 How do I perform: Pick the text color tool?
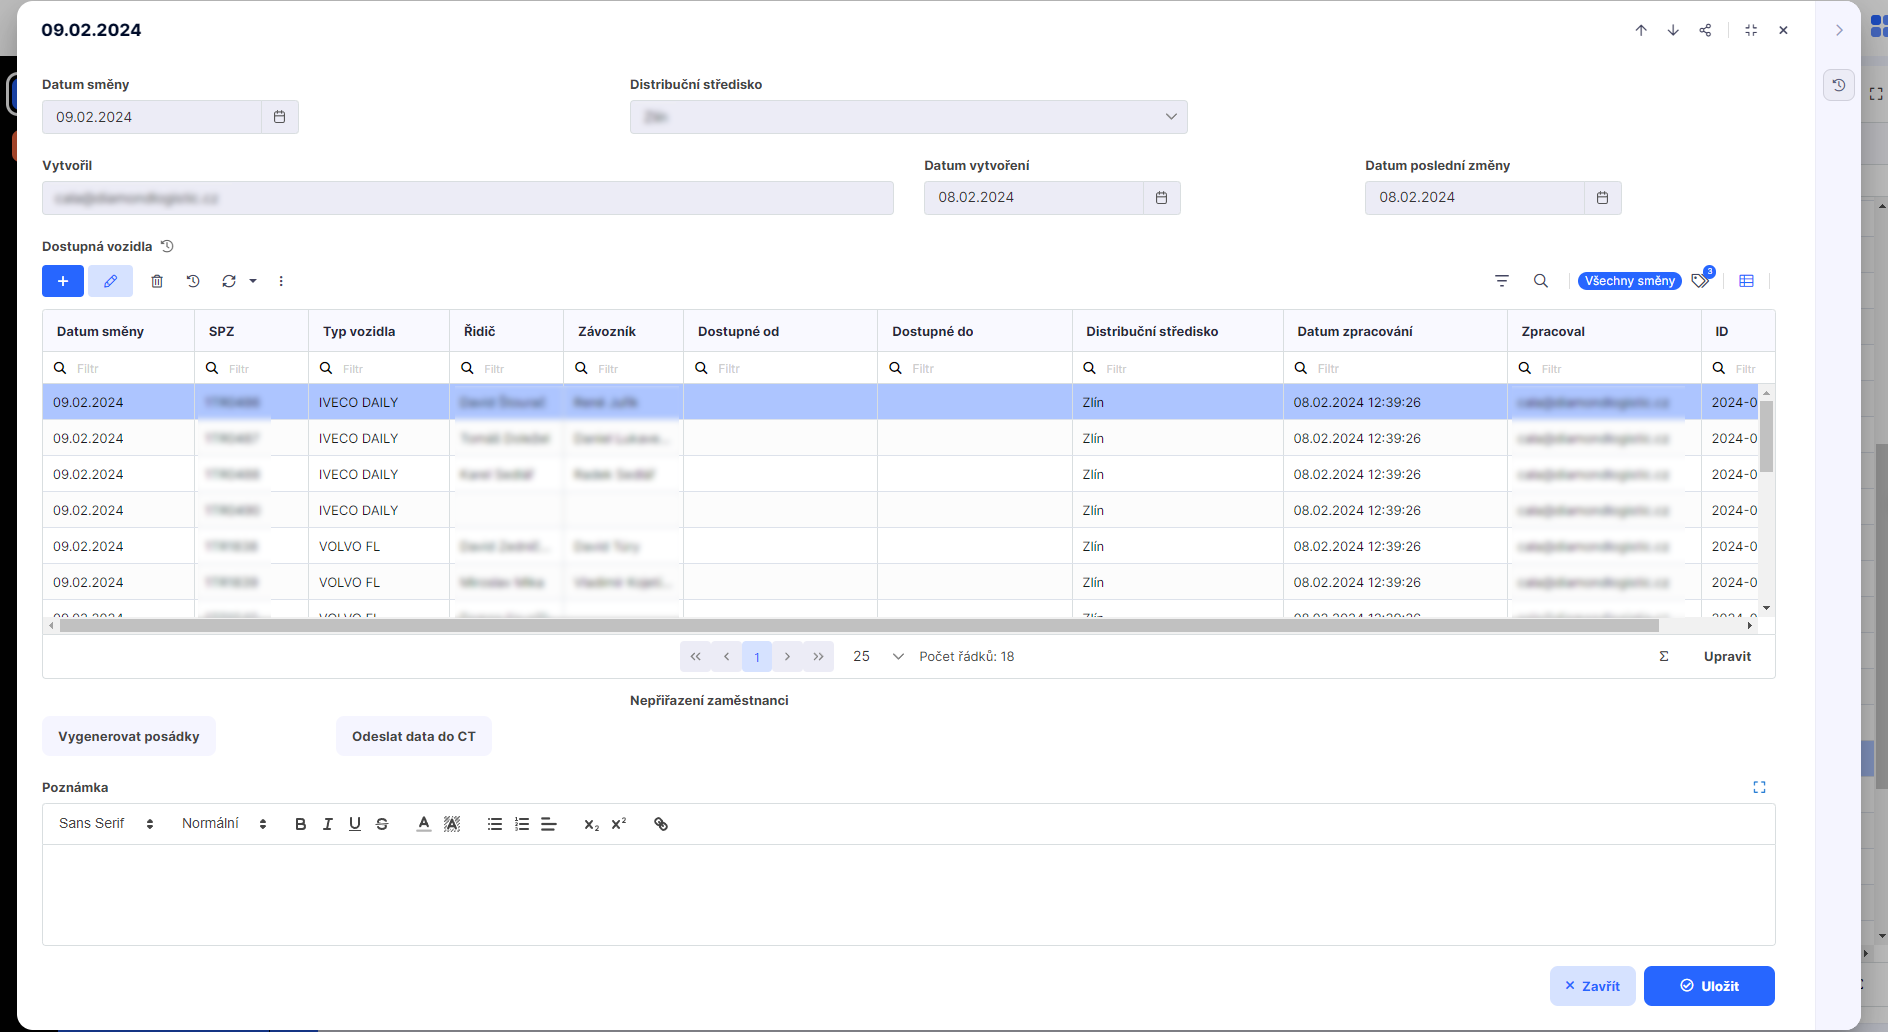pos(424,824)
